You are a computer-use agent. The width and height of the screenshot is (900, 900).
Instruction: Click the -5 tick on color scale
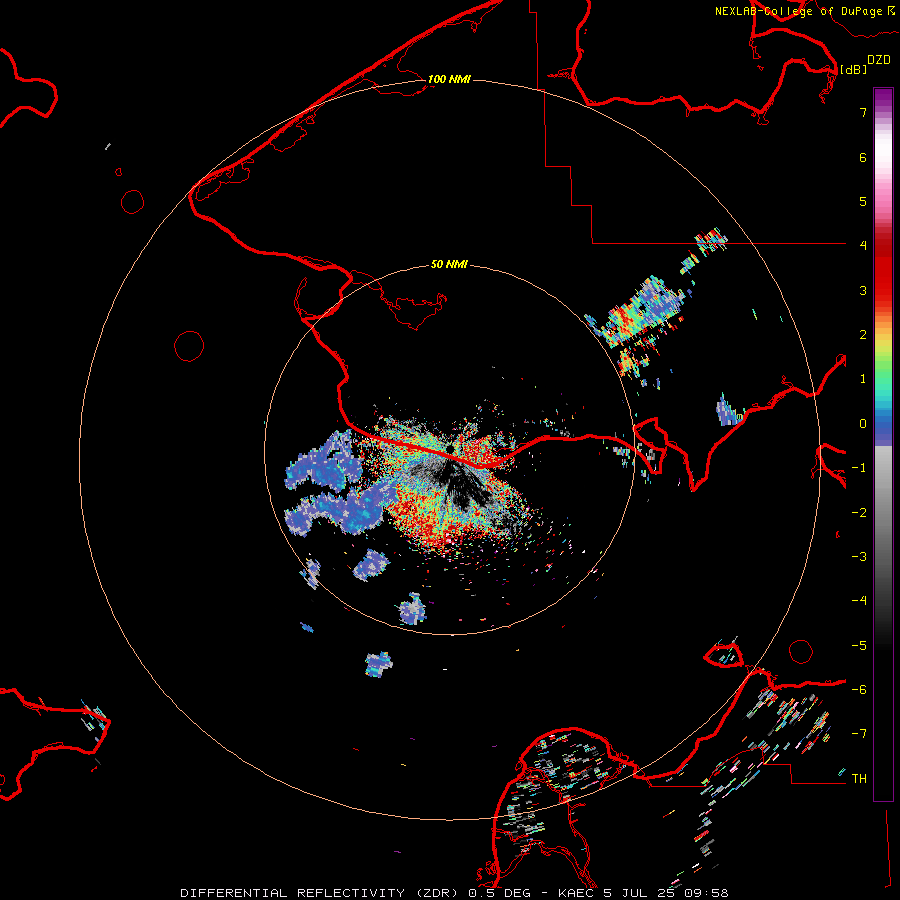(x=859, y=646)
